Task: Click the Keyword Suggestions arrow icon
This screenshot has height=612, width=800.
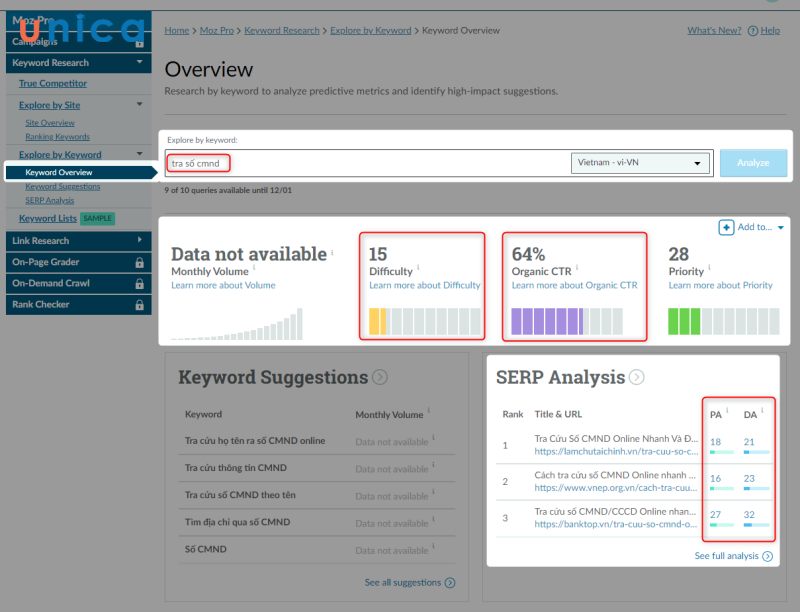Action: [x=380, y=378]
